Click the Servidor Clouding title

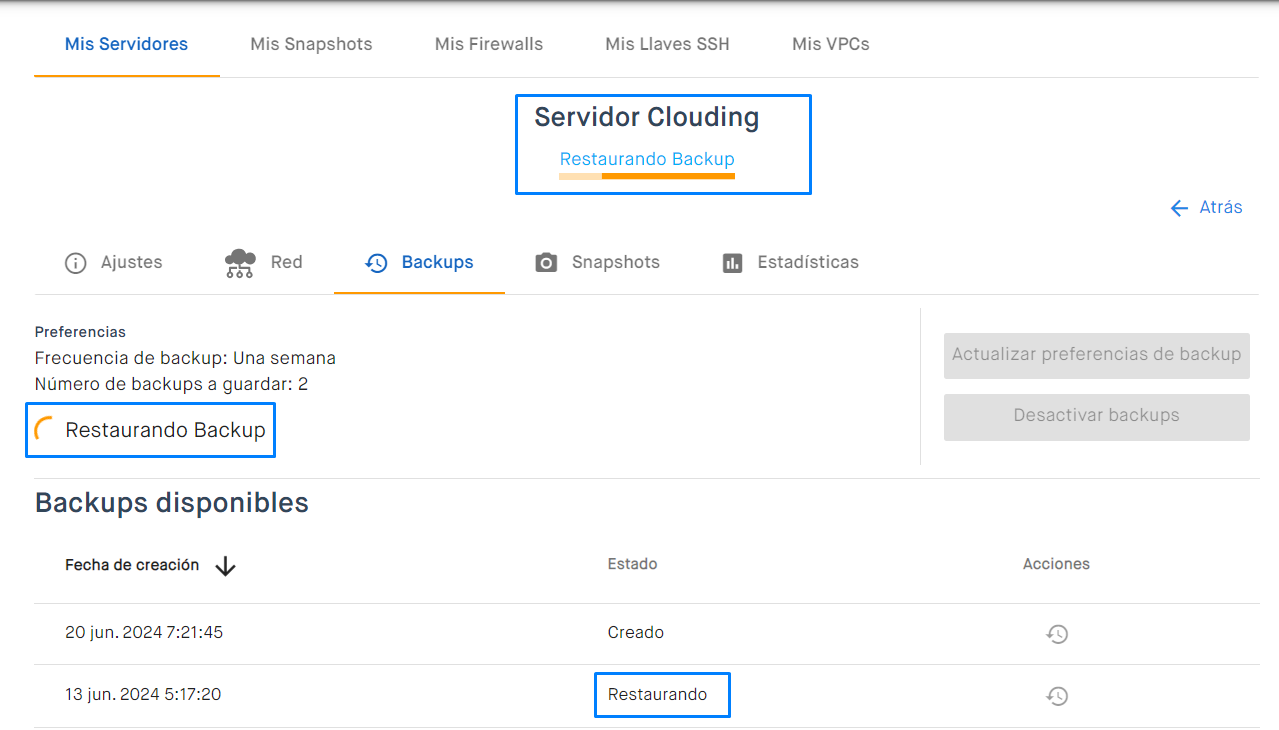coord(647,117)
